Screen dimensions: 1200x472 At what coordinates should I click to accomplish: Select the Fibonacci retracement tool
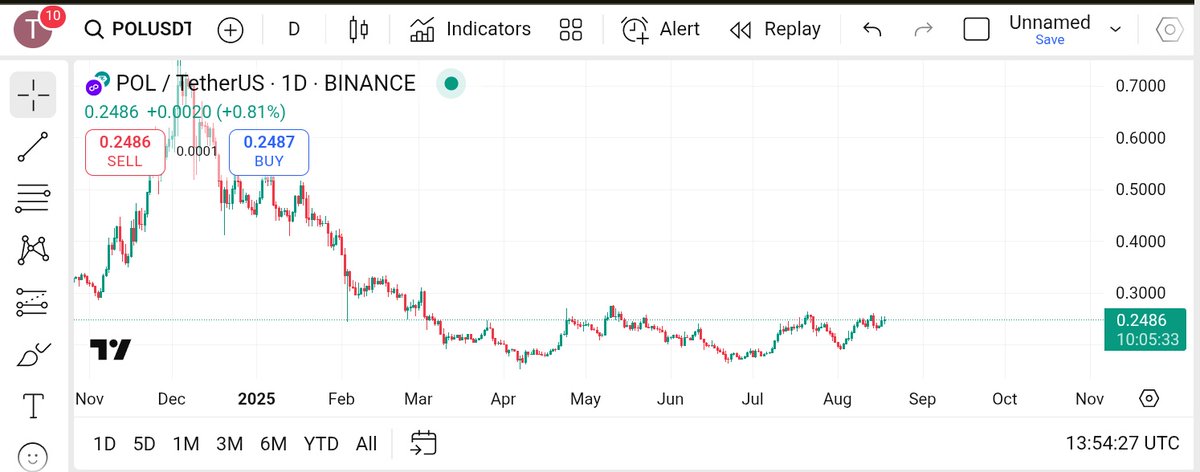[33, 198]
